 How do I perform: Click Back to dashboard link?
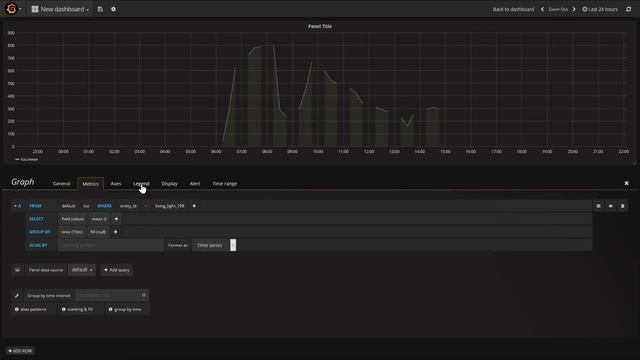coord(513,9)
